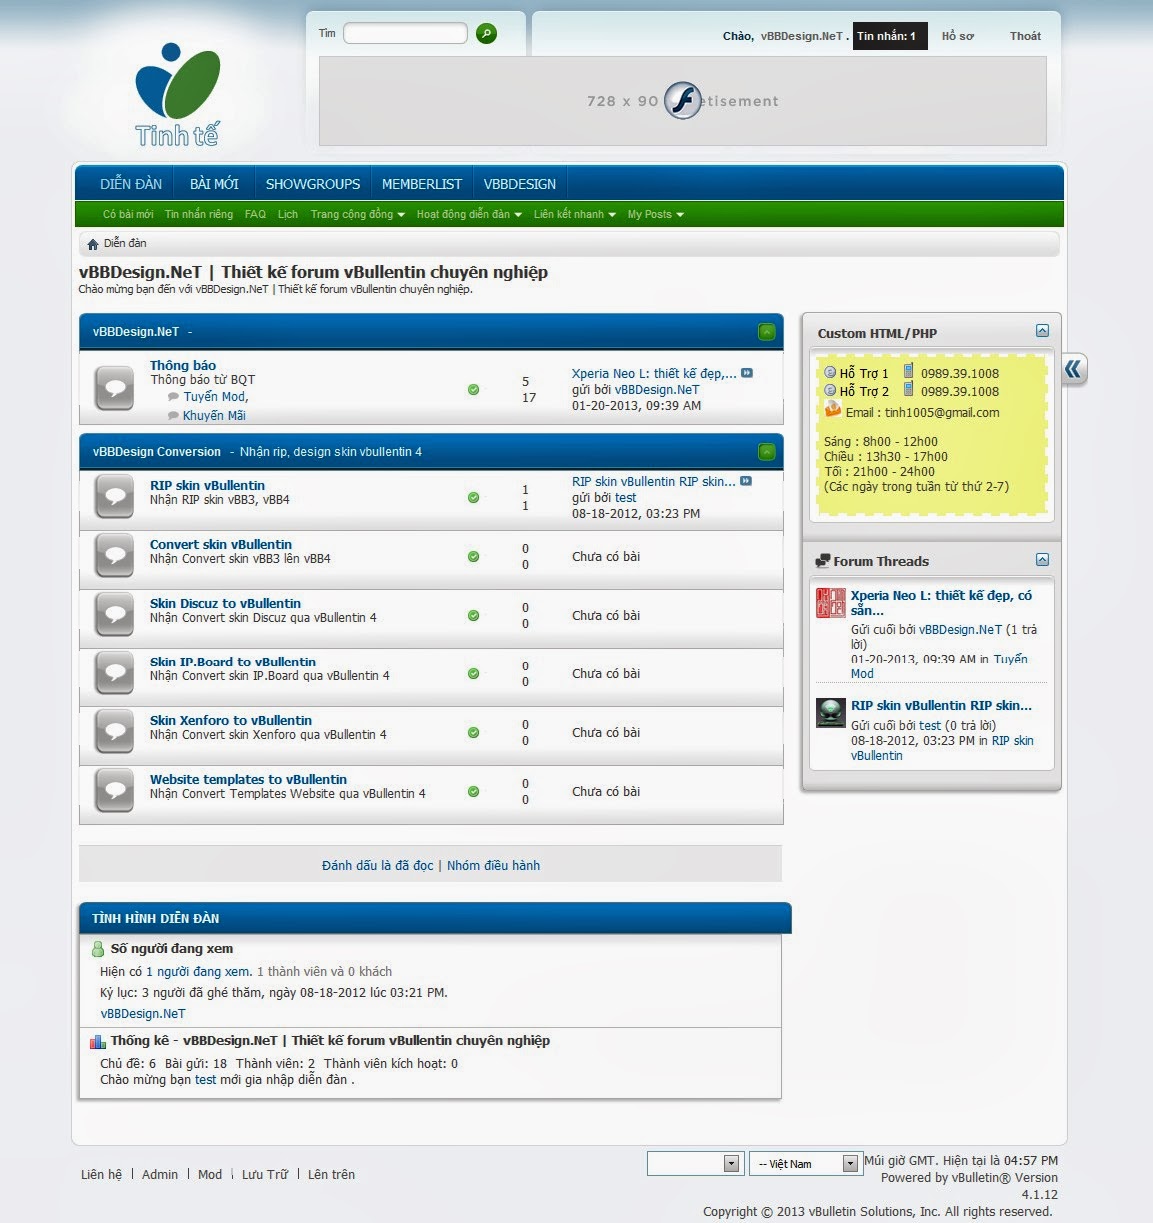The image size is (1153, 1223).
Task: Click the green search magnifier button
Action: 486,34
